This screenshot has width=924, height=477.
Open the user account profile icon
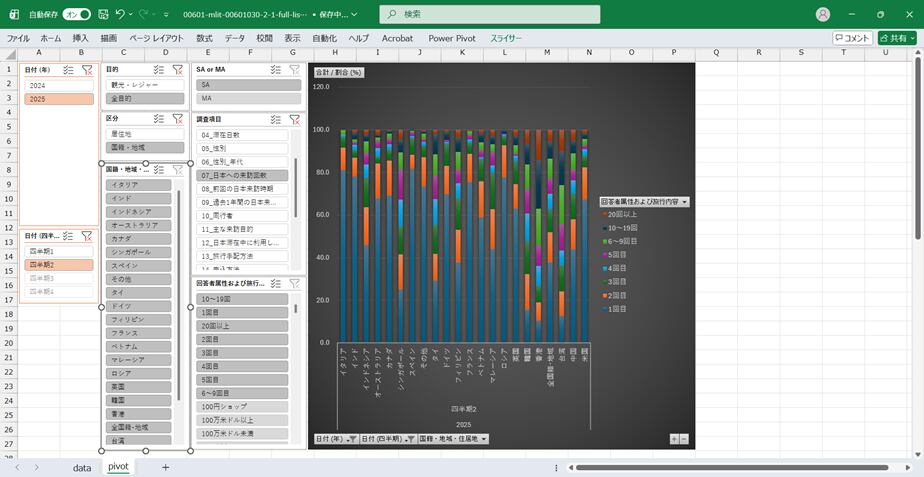tap(823, 14)
